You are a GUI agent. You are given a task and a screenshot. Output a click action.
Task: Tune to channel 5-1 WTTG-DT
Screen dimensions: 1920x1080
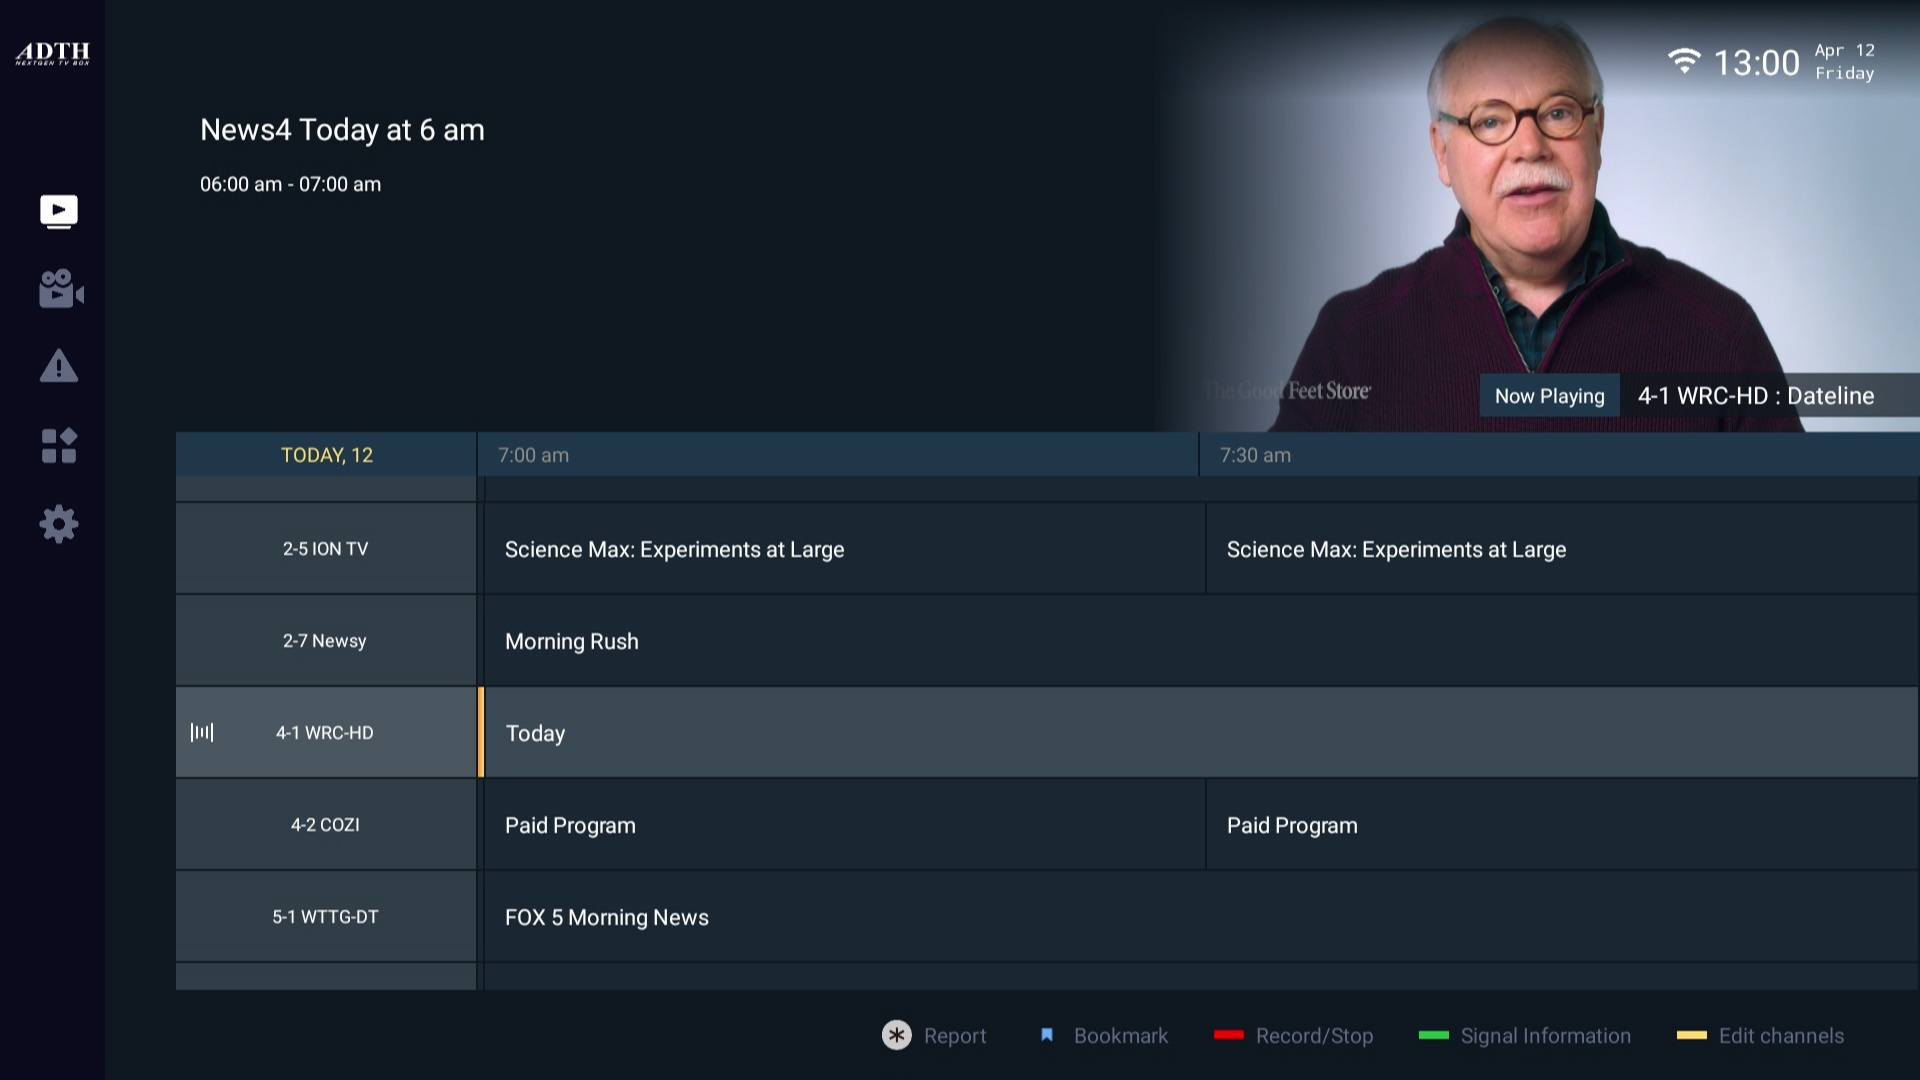click(326, 916)
